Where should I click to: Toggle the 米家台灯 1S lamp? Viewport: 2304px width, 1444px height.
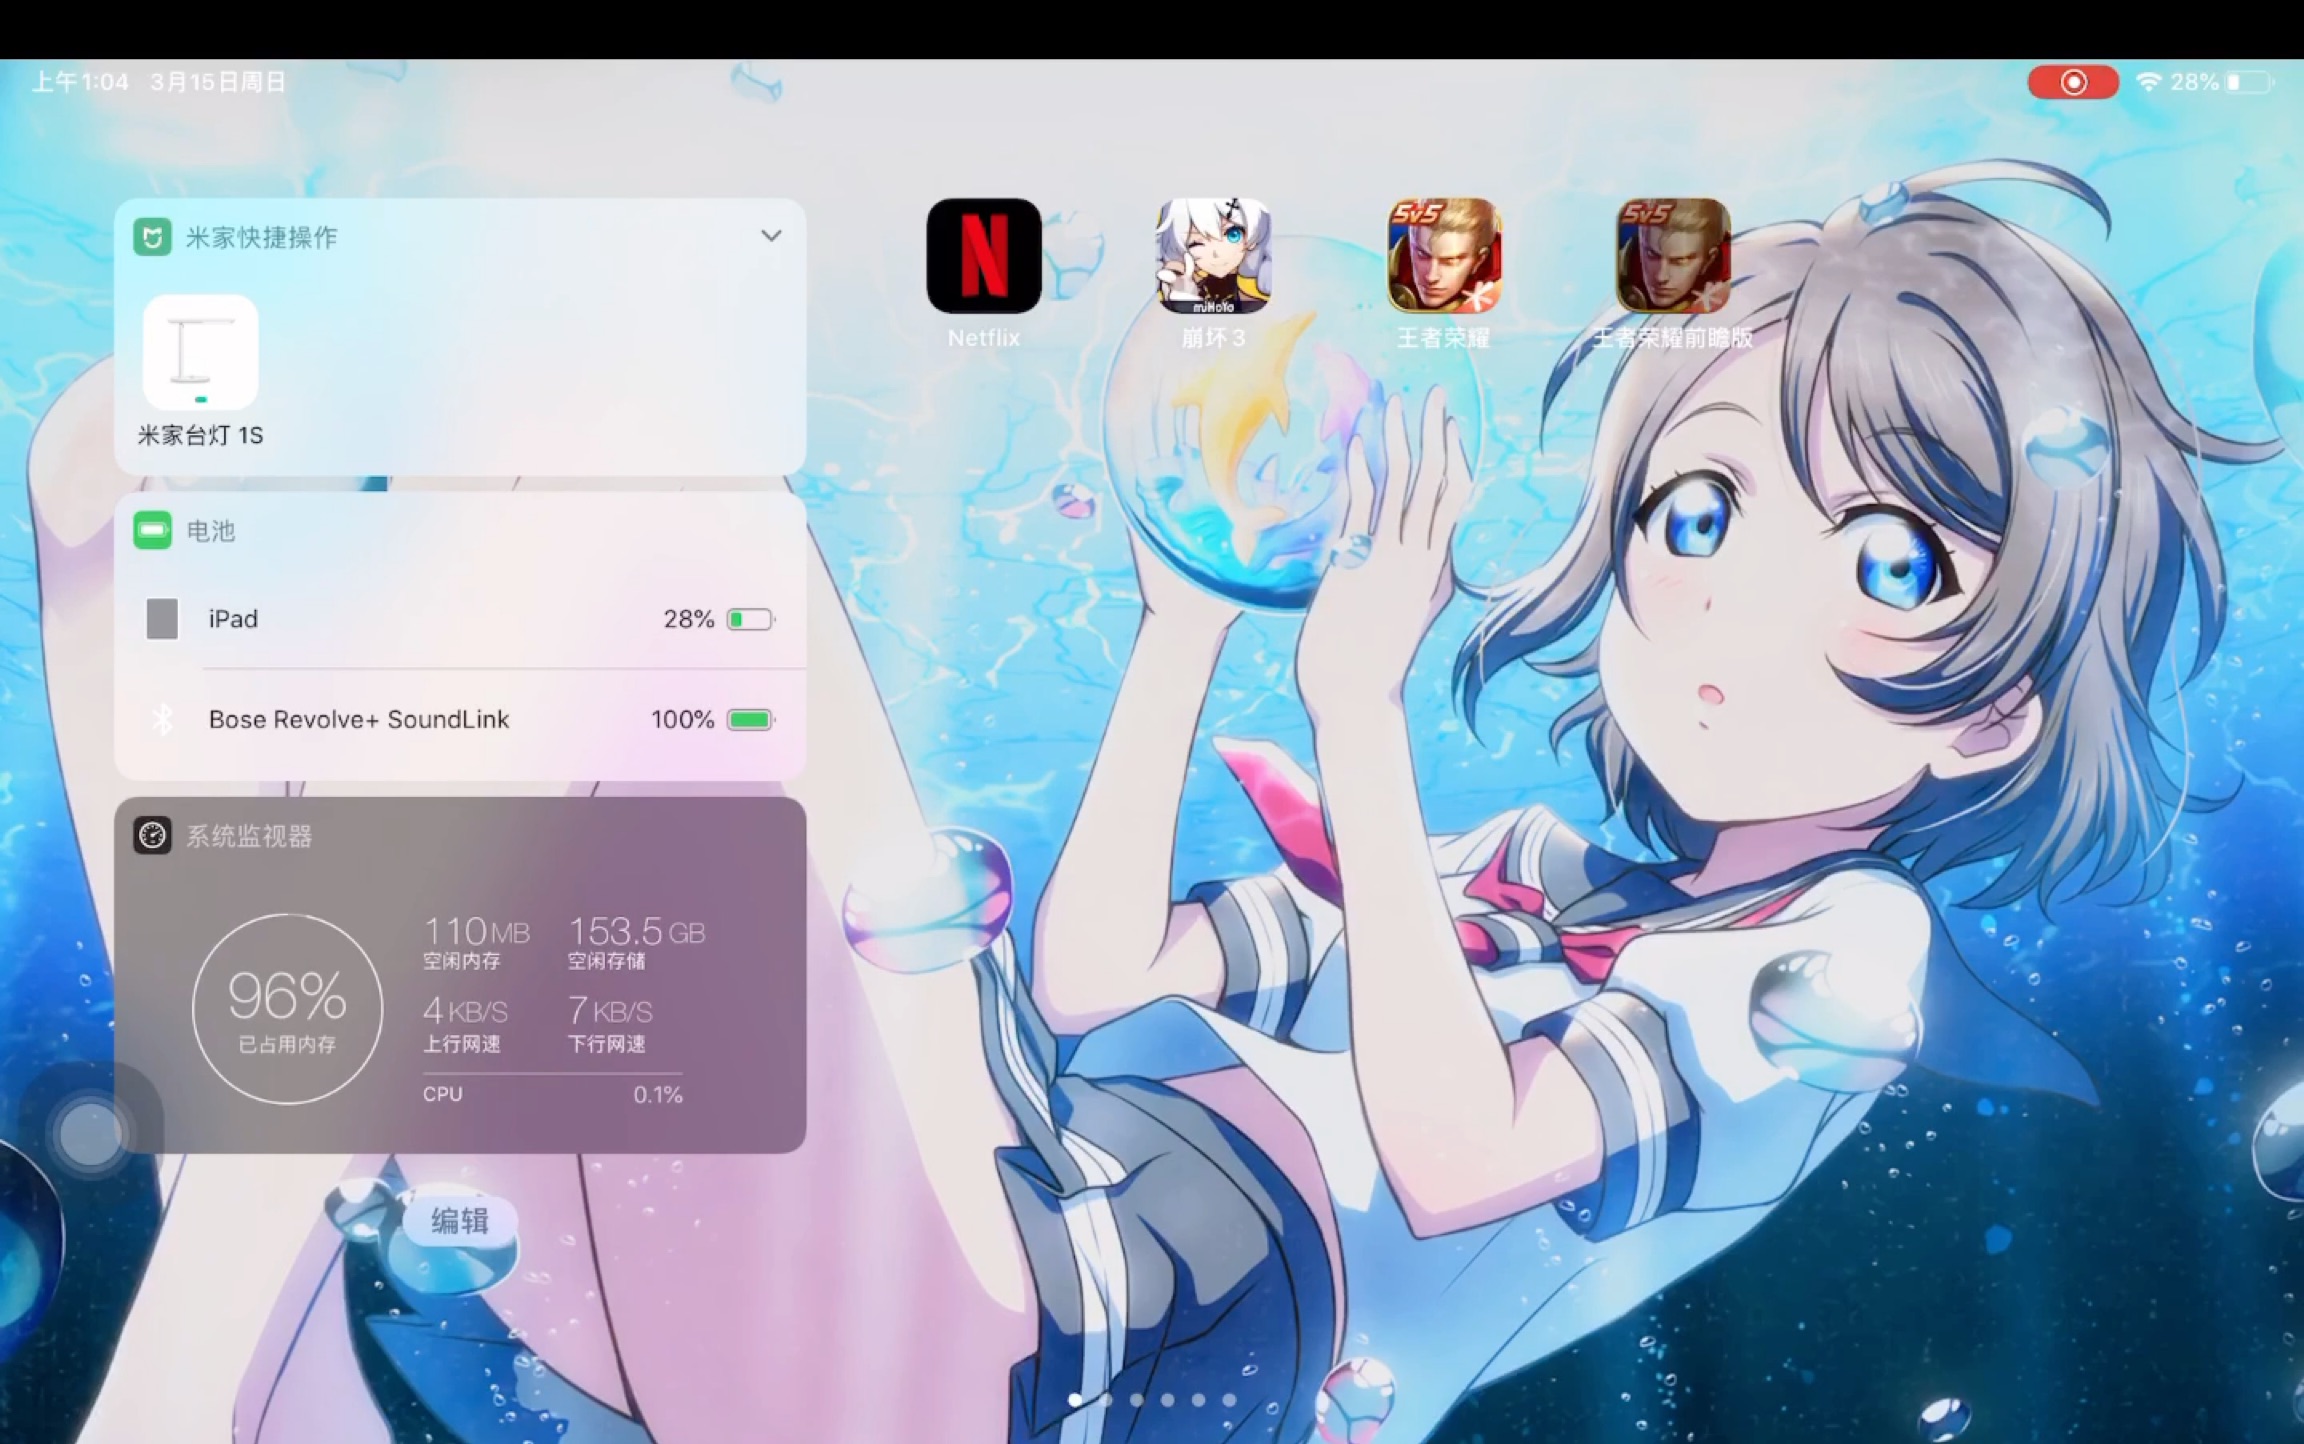(x=201, y=352)
